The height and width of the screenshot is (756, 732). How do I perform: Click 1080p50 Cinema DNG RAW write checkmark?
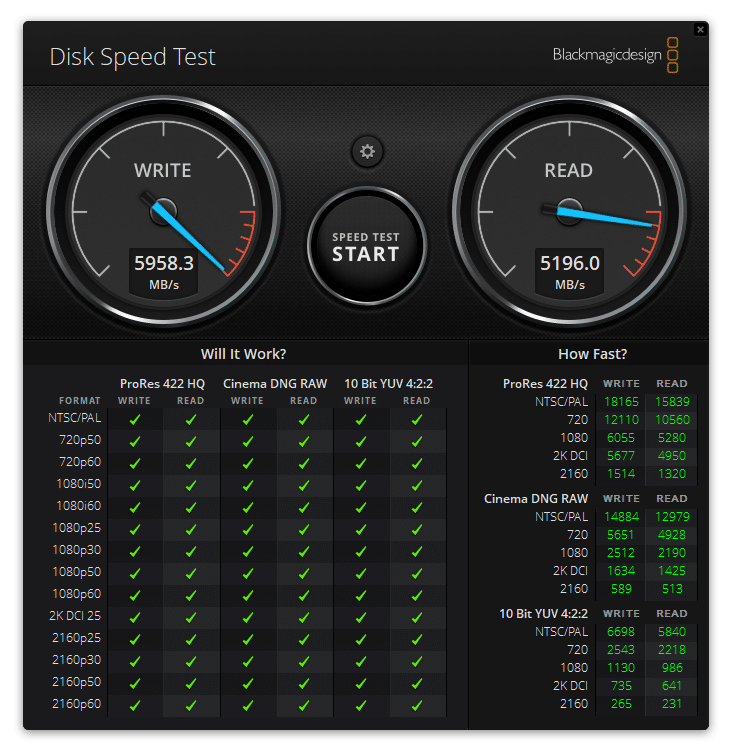(x=247, y=573)
